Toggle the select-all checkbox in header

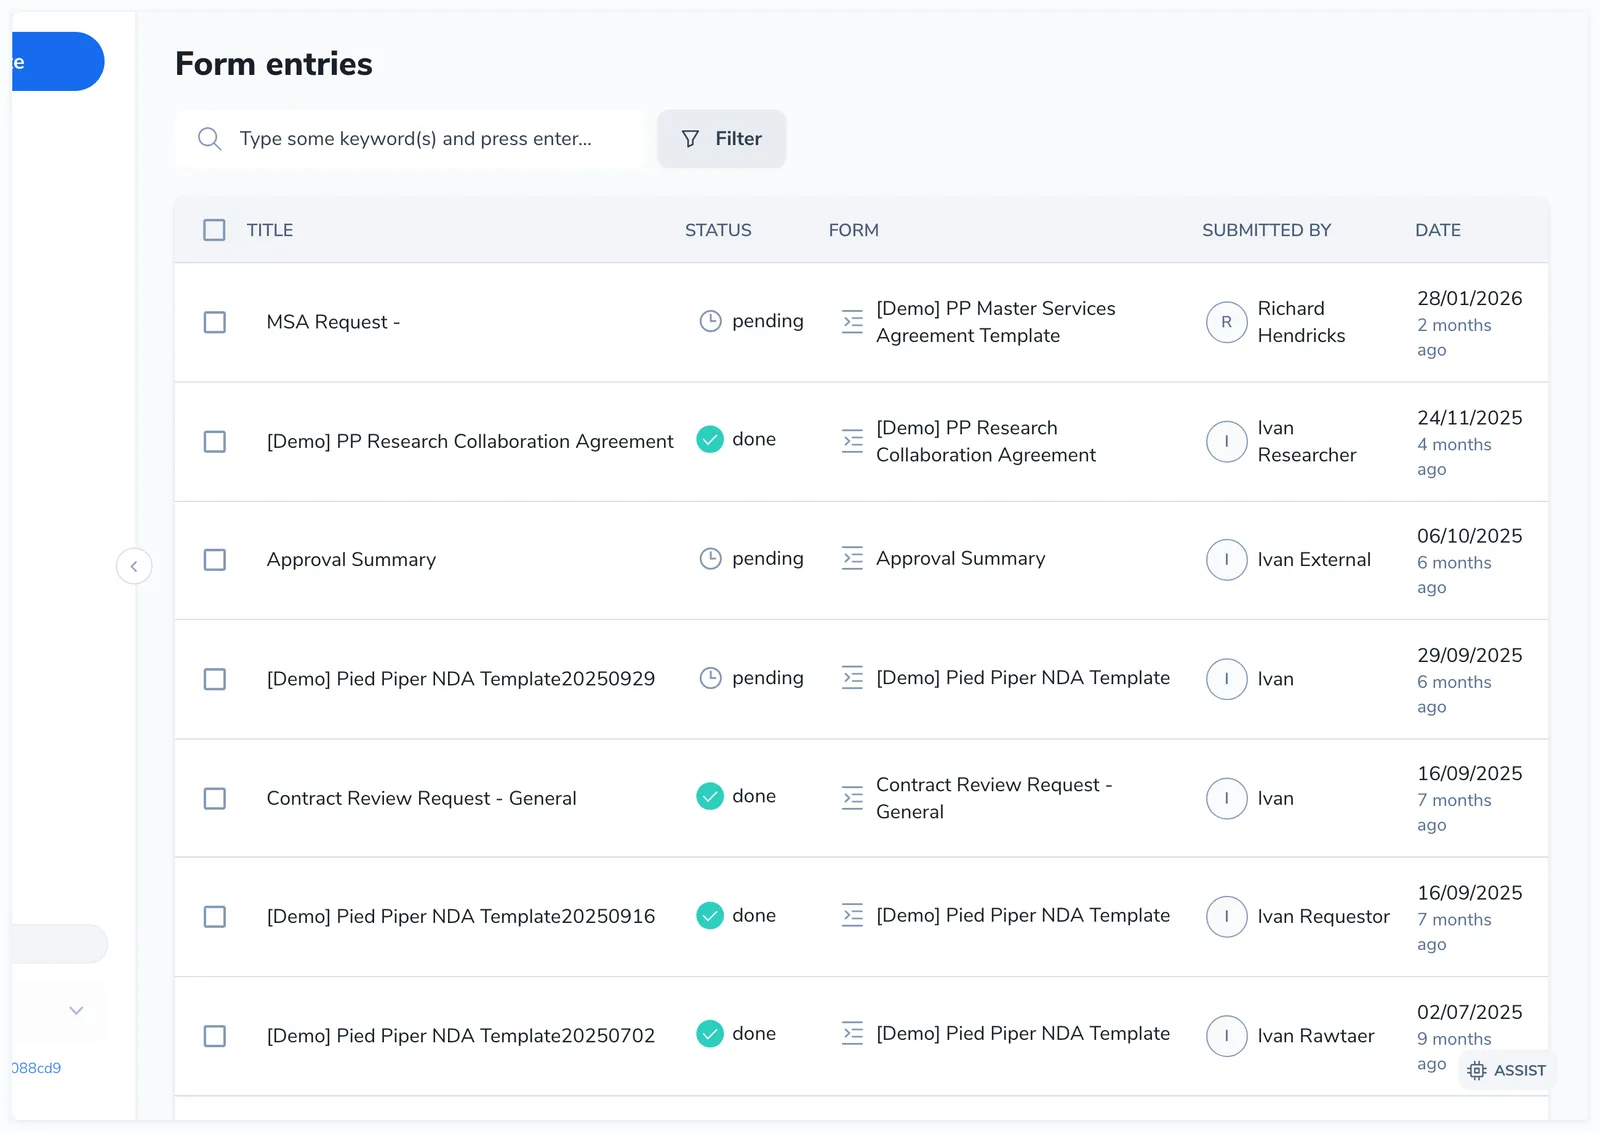click(214, 230)
